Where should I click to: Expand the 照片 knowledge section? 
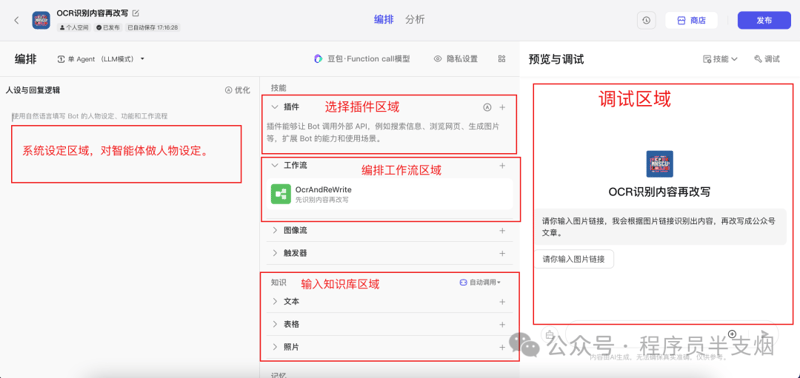click(x=275, y=347)
